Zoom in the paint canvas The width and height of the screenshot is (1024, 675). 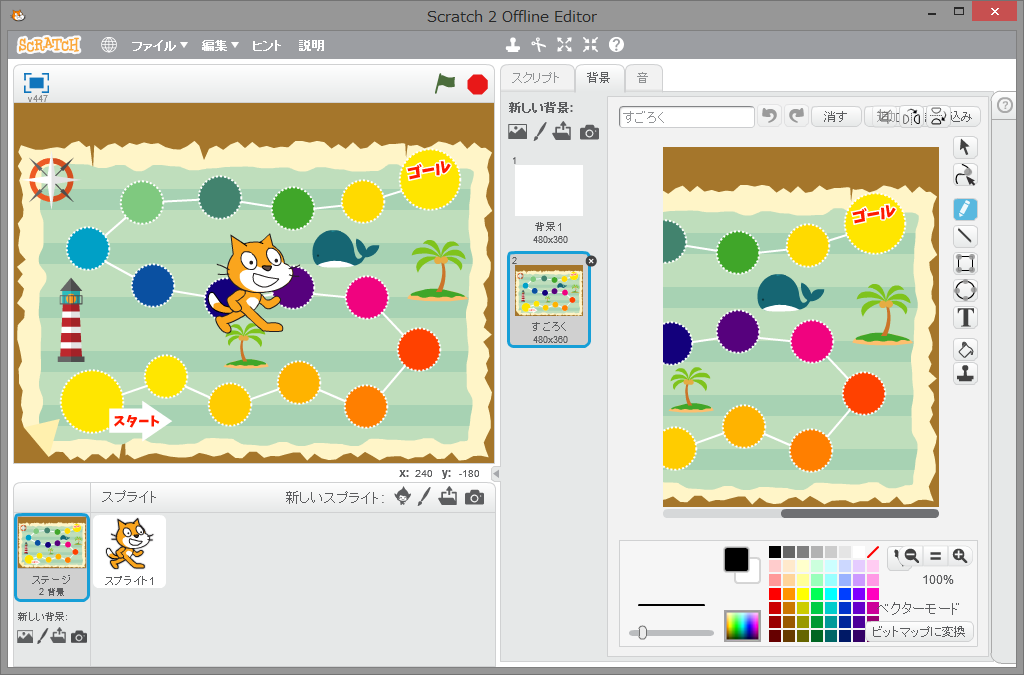(x=959, y=556)
